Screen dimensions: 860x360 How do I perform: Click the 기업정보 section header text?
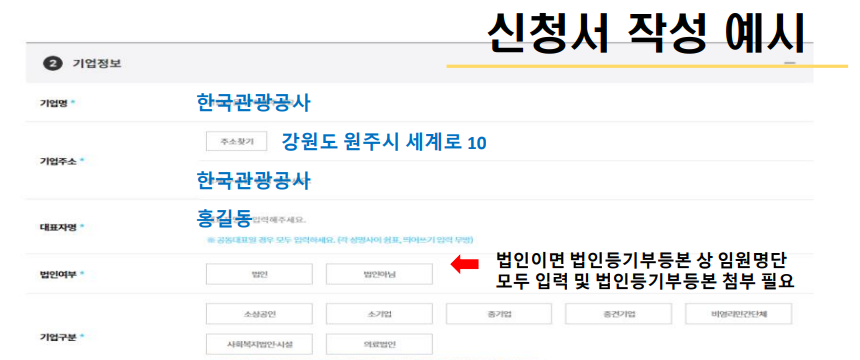(97, 64)
